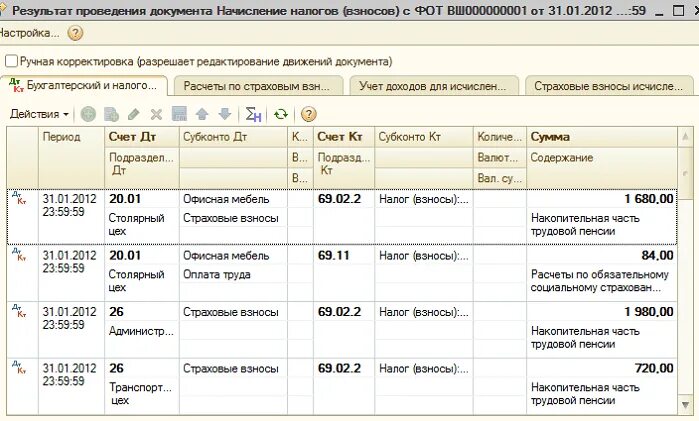Image resolution: width=699 pixels, height=421 pixels.
Task: Click Офисная мебель in 84,00 row
Action: (x=234, y=255)
